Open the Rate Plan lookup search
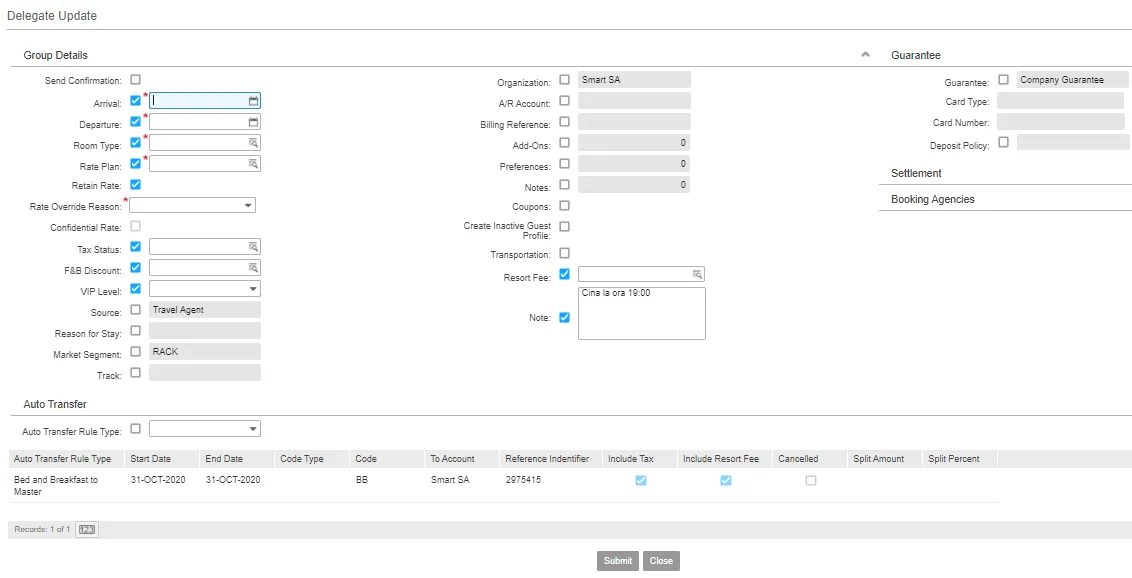 253,164
